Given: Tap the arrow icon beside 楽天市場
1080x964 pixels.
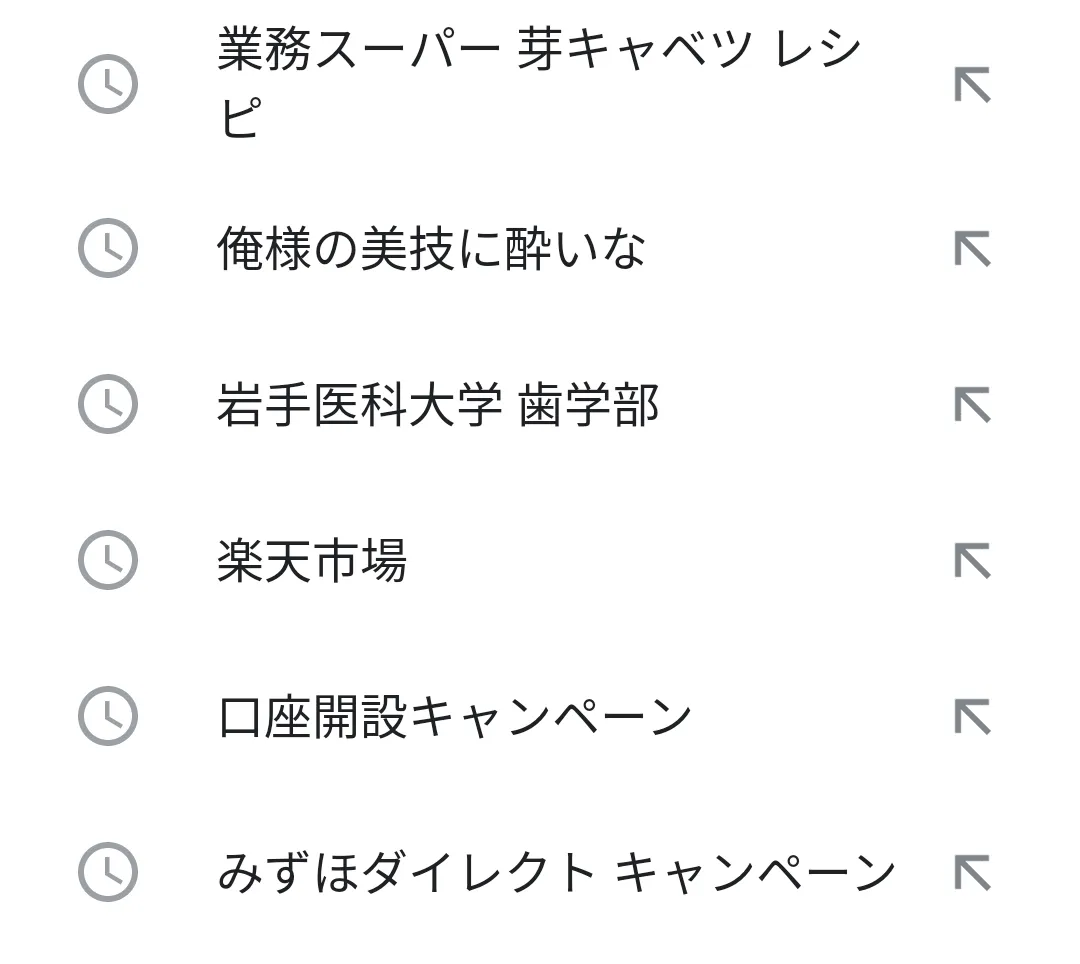Looking at the screenshot, I should pyautogui.click(x=972, y=560).
